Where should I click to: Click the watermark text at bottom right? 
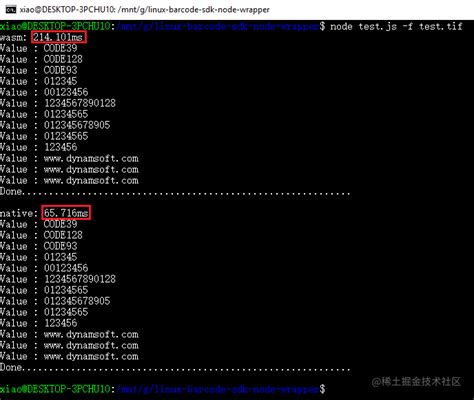416,381
